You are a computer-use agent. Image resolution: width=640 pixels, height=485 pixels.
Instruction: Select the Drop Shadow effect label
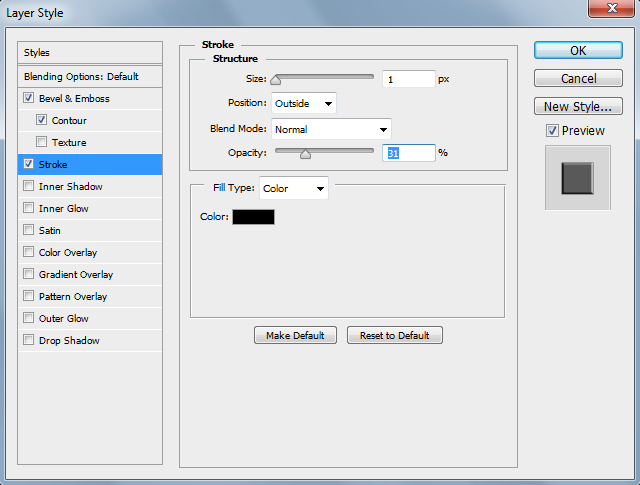[69, 340]
